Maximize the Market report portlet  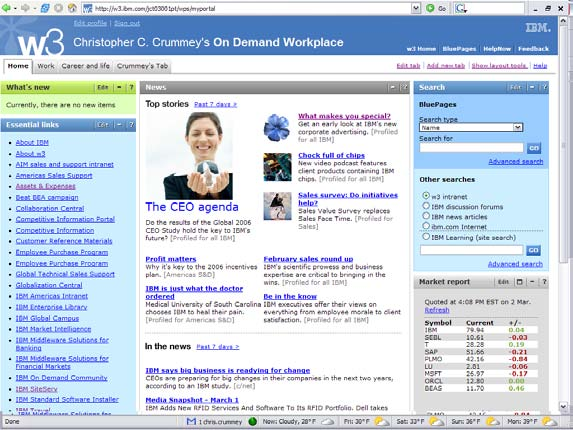coord(519,282)
